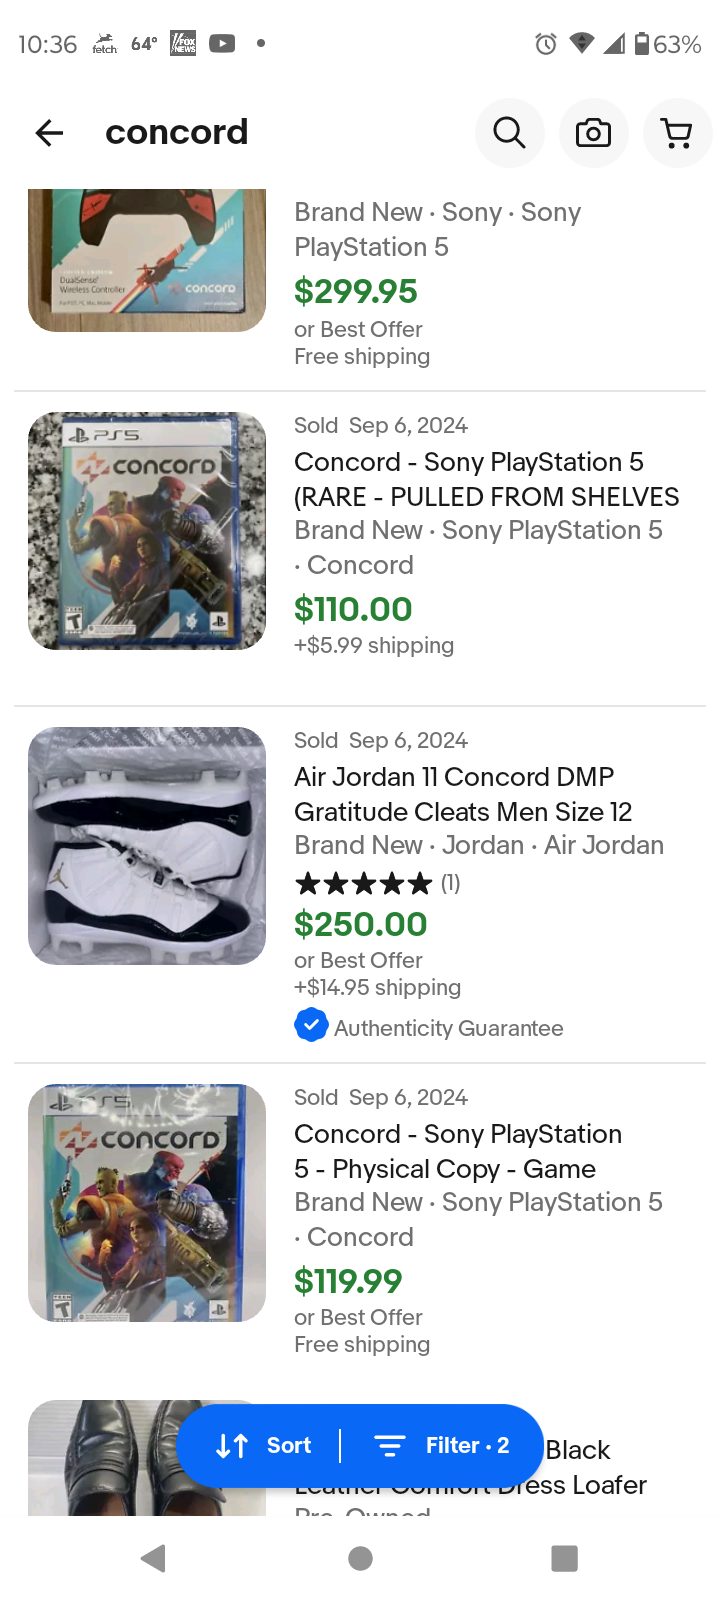Tap the $119.99 Concord game thumbnail
The width and height of the screenshot is (720, 1600).
point(147,1203)
